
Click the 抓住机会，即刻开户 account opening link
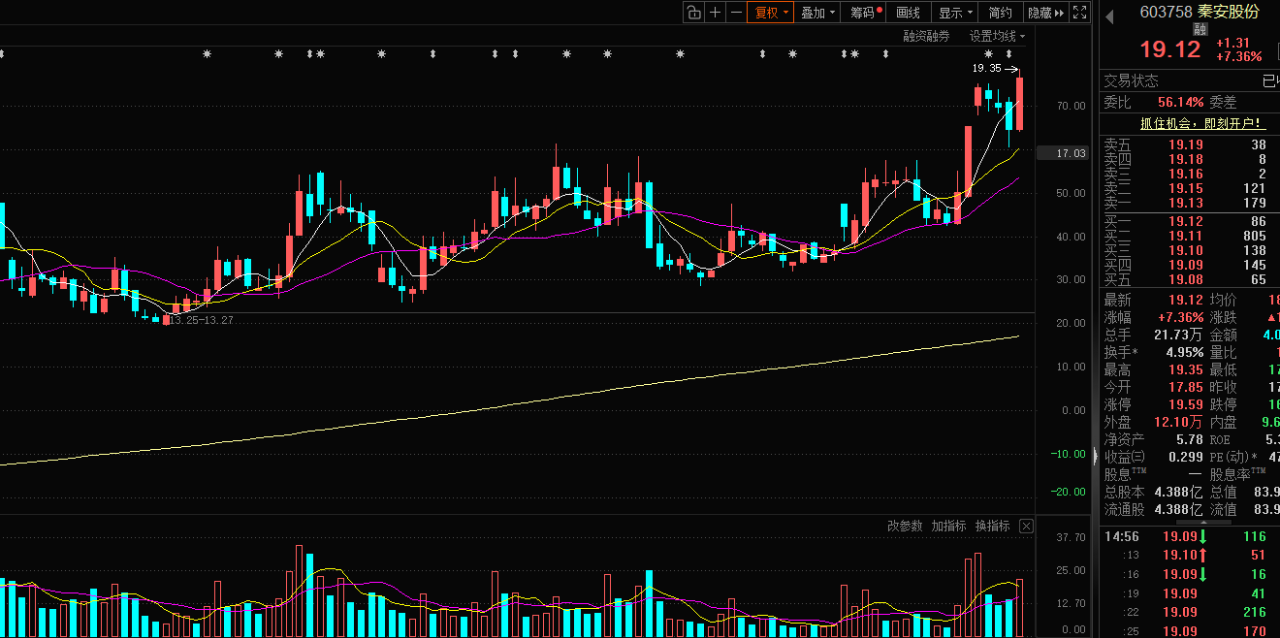click(x=1203, y=124)
